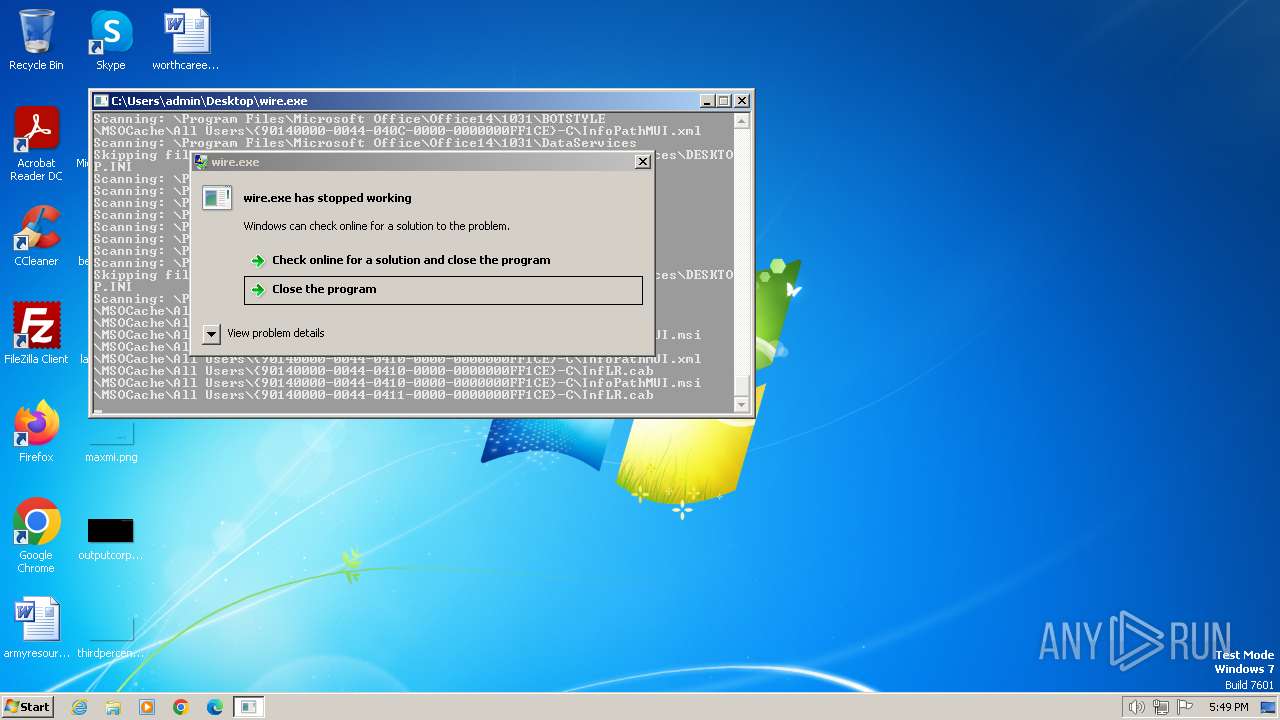Maximize the wire.exe console window

click(x=724, y=101)
